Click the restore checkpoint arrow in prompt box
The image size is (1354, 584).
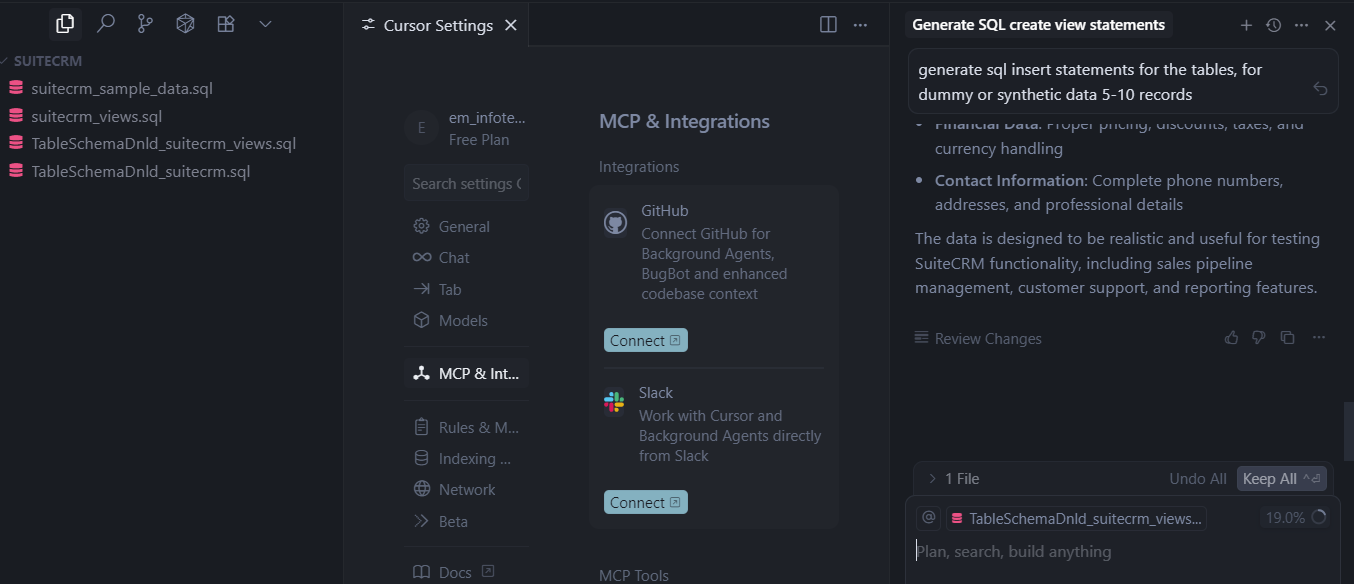click(1320, 88)
